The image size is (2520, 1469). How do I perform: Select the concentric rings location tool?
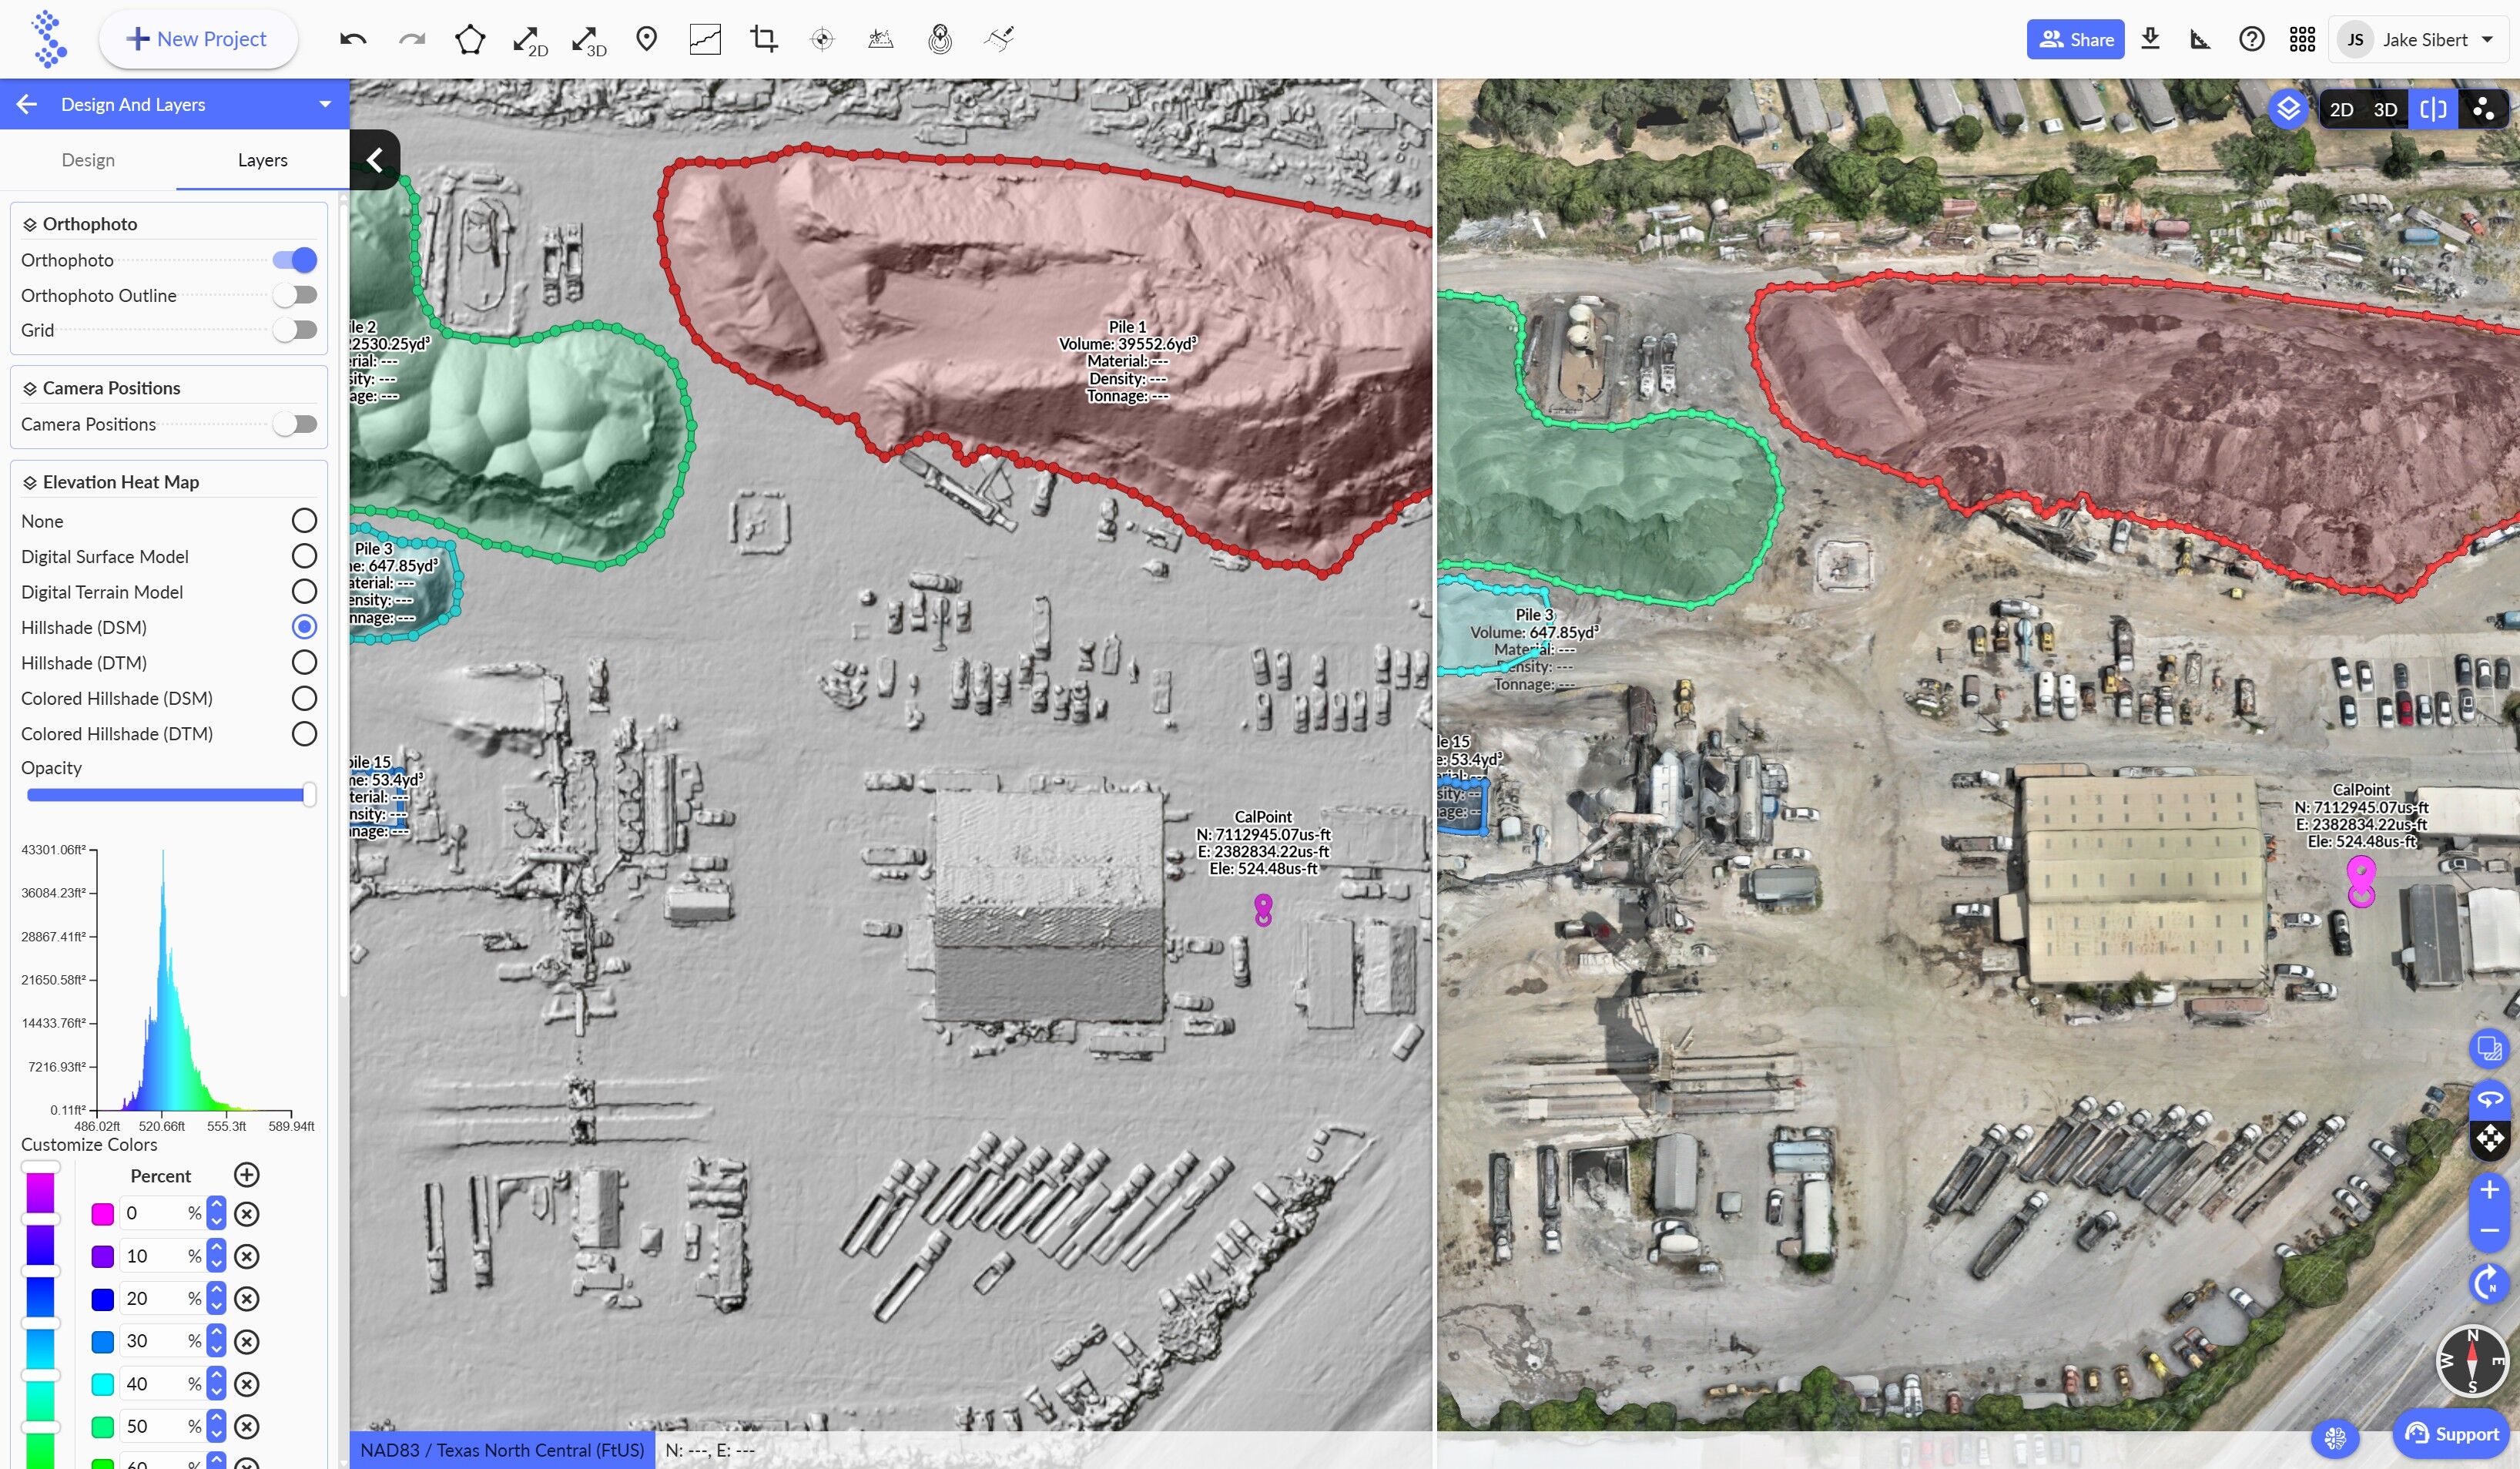(940, 39)
